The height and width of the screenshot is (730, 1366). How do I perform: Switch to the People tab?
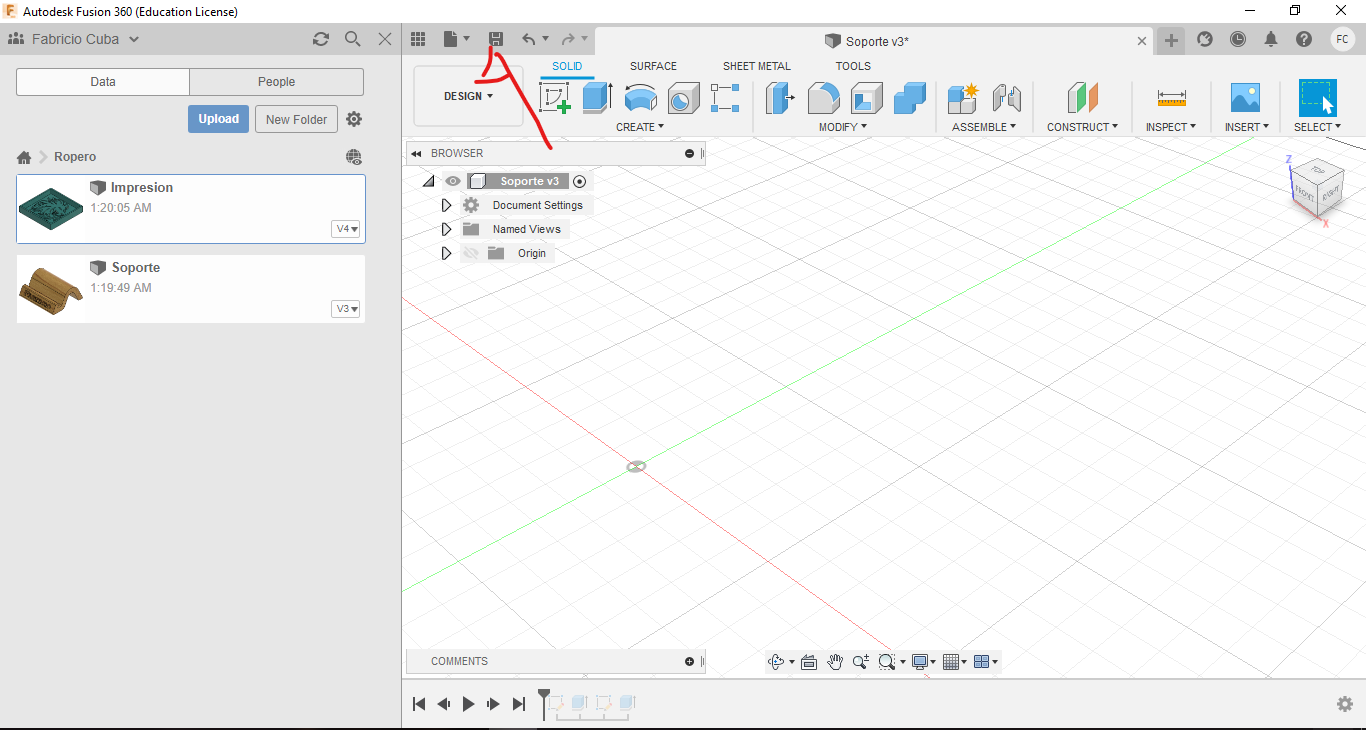276,82
